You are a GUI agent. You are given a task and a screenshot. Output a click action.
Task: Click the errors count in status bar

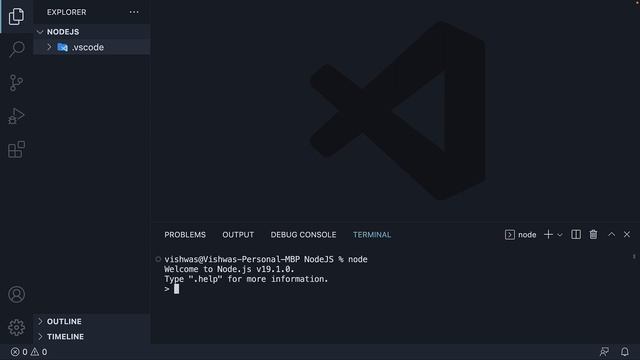click(20, 352)
